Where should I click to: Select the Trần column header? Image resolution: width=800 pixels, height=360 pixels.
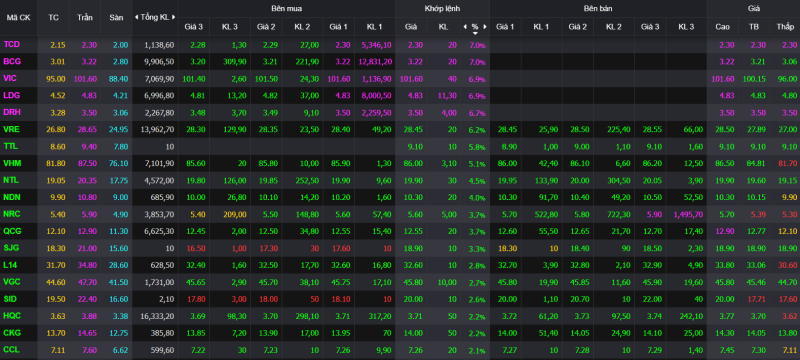85,17
